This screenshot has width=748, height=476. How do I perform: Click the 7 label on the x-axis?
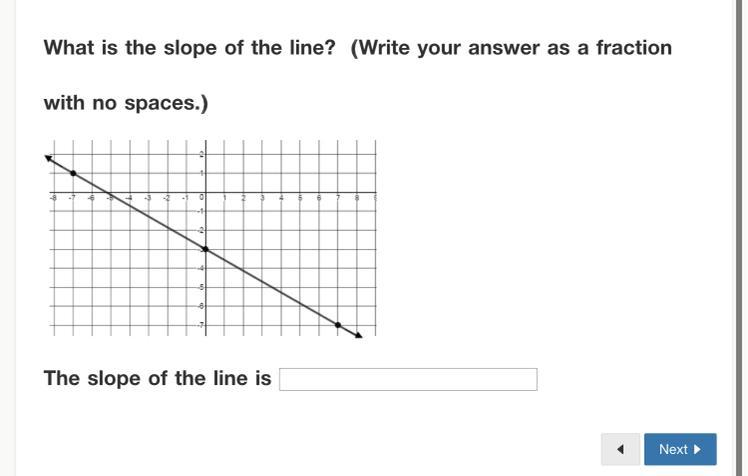tap(338, 198)
